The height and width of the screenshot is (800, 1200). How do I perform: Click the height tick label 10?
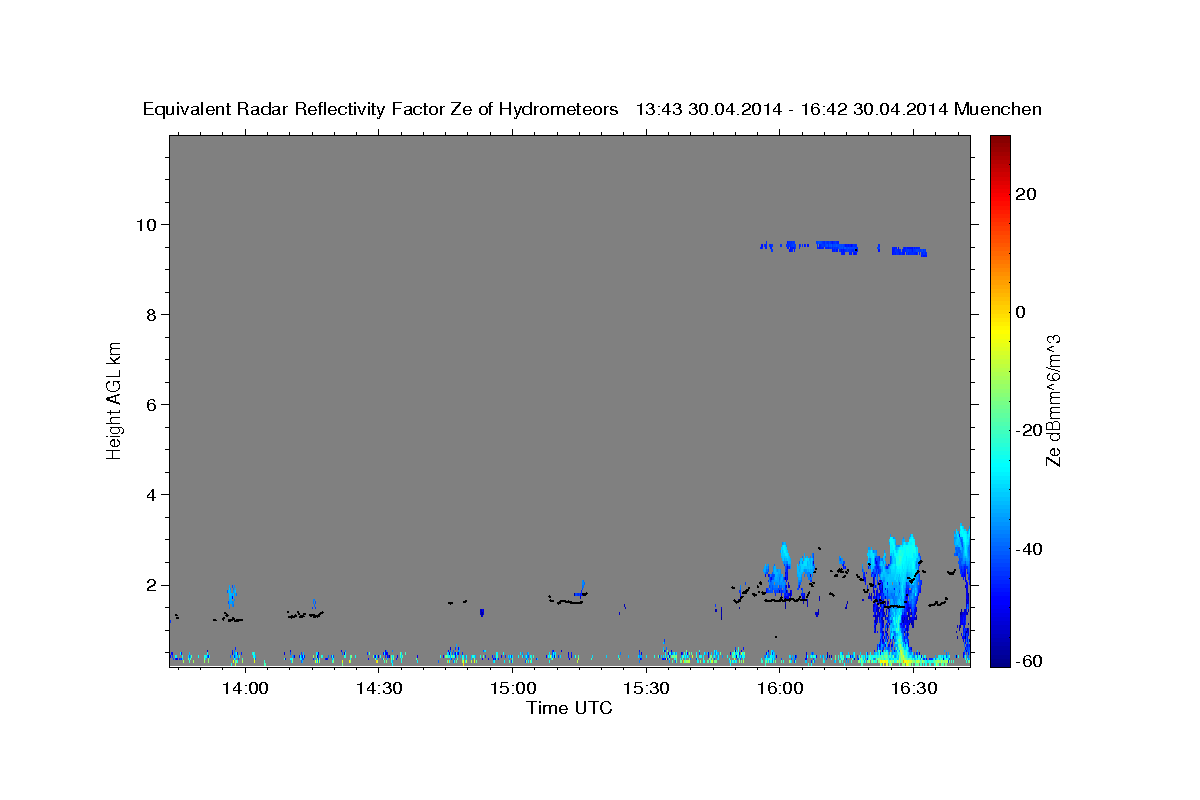click(x=148, y=224)
